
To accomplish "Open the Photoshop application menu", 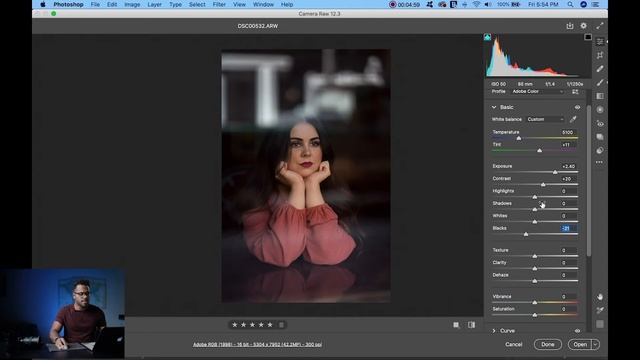I will pyautogui.click(x=68, y=4).
